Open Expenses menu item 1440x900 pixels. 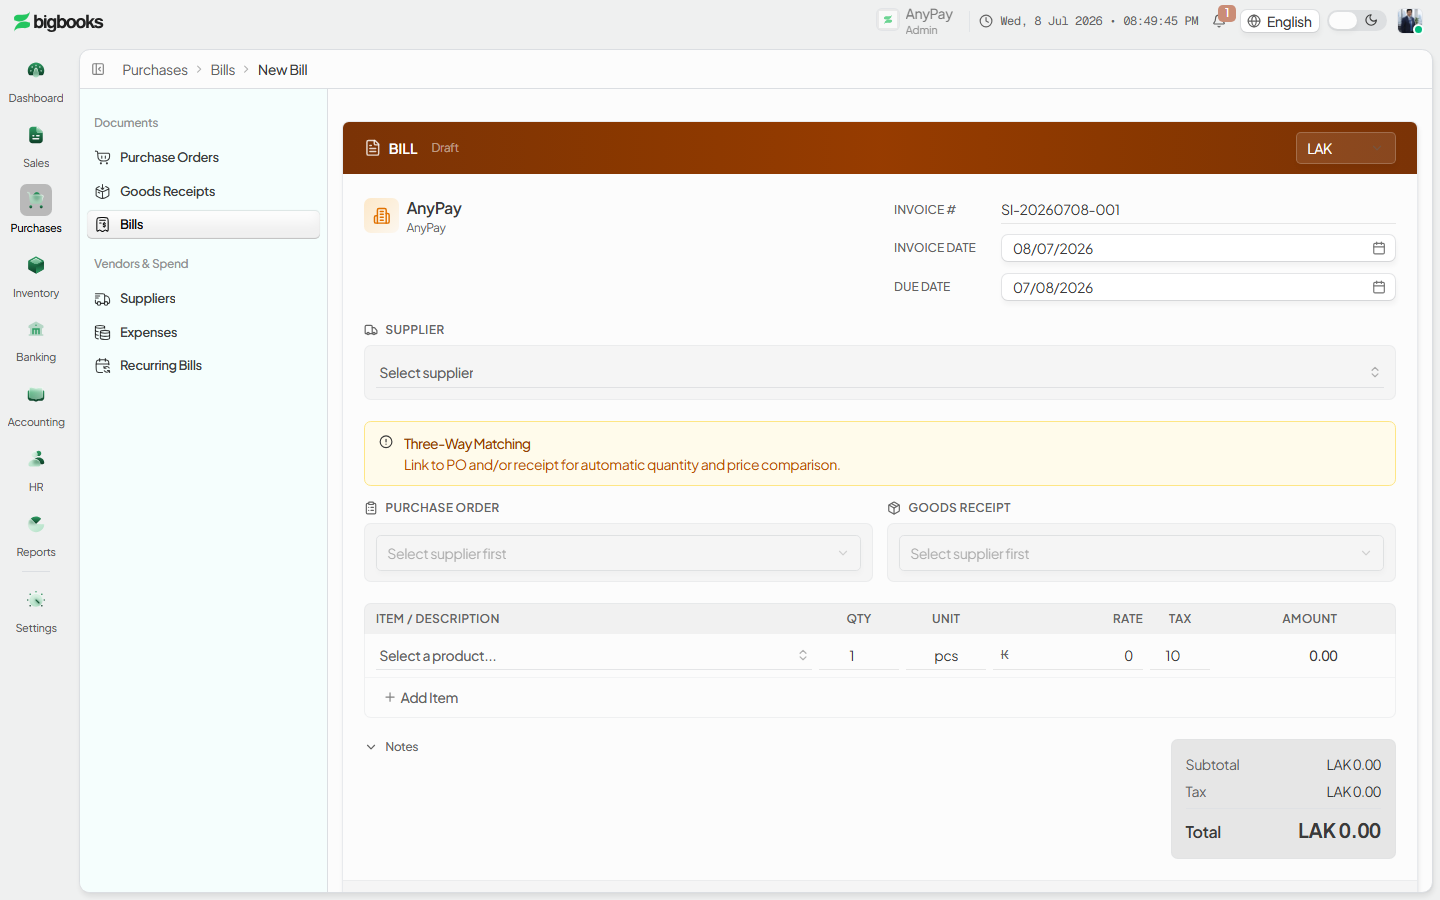[x=203, y=332]
